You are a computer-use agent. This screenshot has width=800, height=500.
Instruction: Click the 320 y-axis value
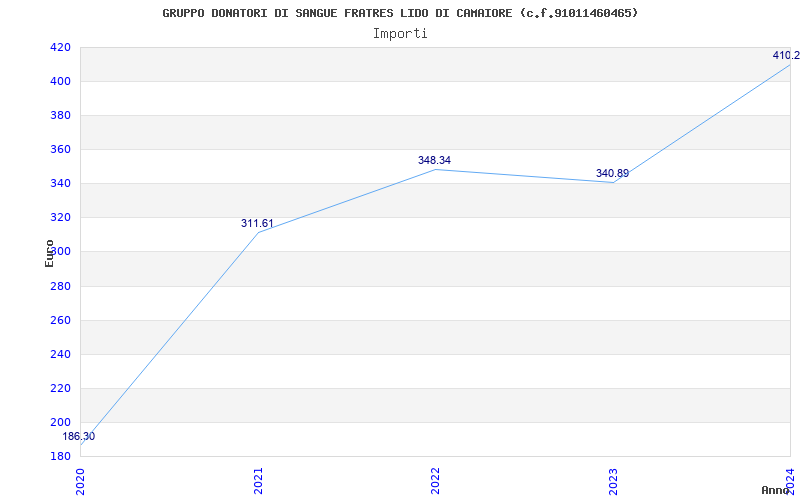tap(60, 218)
